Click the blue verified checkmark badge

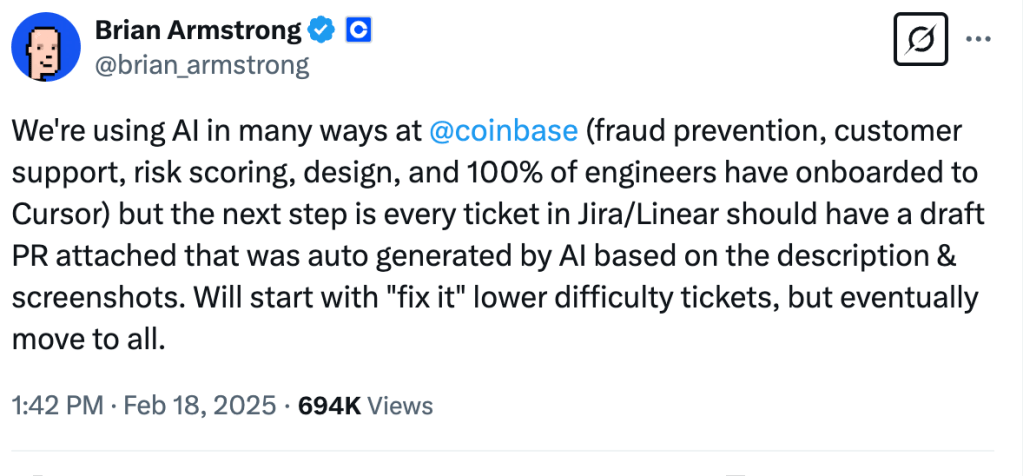click(321, 32)
